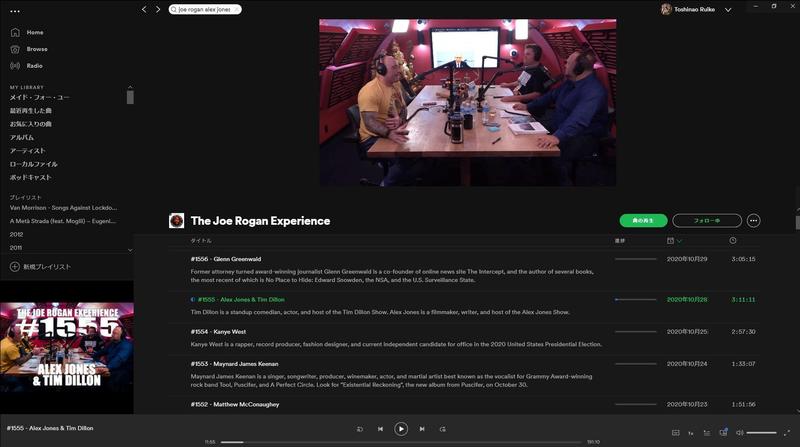Click the podcast video frame
The height and width of the screenshot is (447, 800).
pos(467,103)
